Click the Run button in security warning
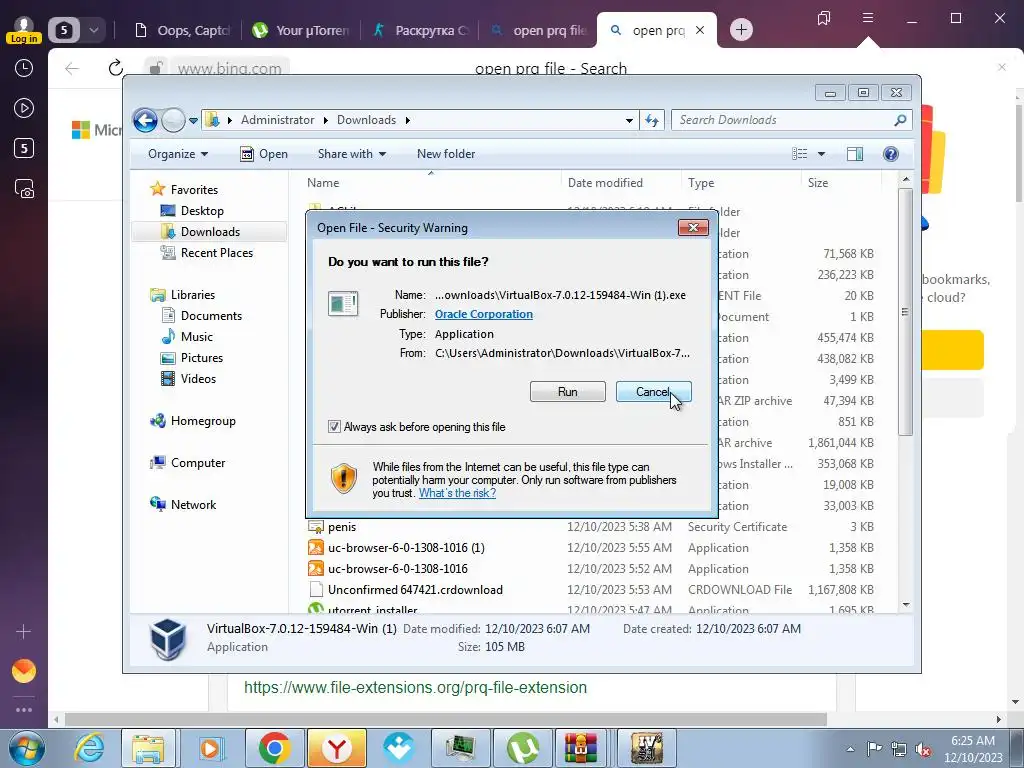The height and width of the screenshot is (768, 1024). pyautogui.click(x=567, y=392)
